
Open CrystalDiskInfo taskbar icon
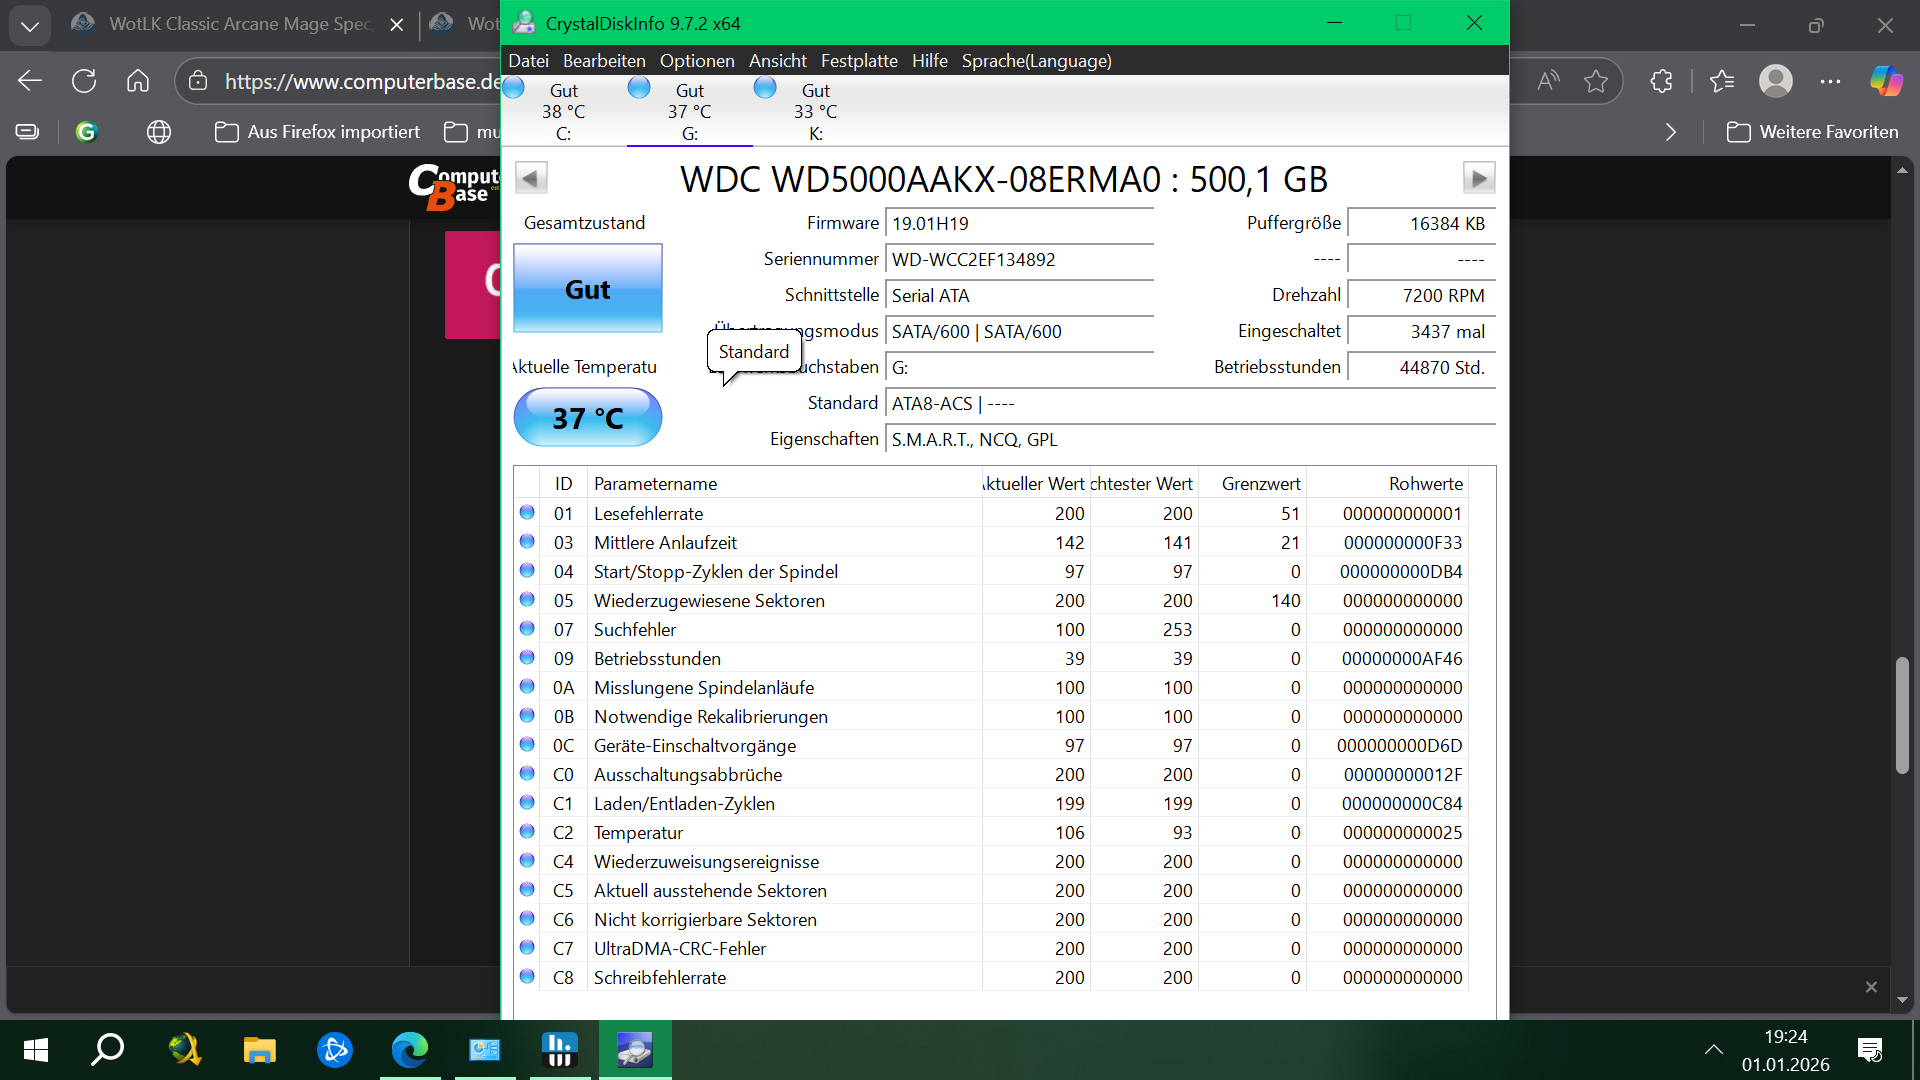tap(634, 1050)
